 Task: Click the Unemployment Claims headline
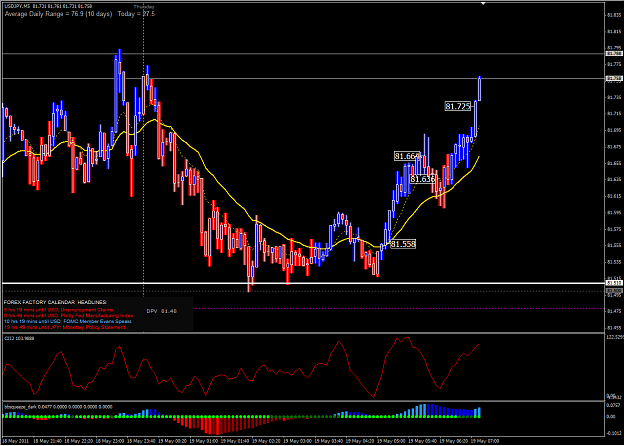[58, 310]
